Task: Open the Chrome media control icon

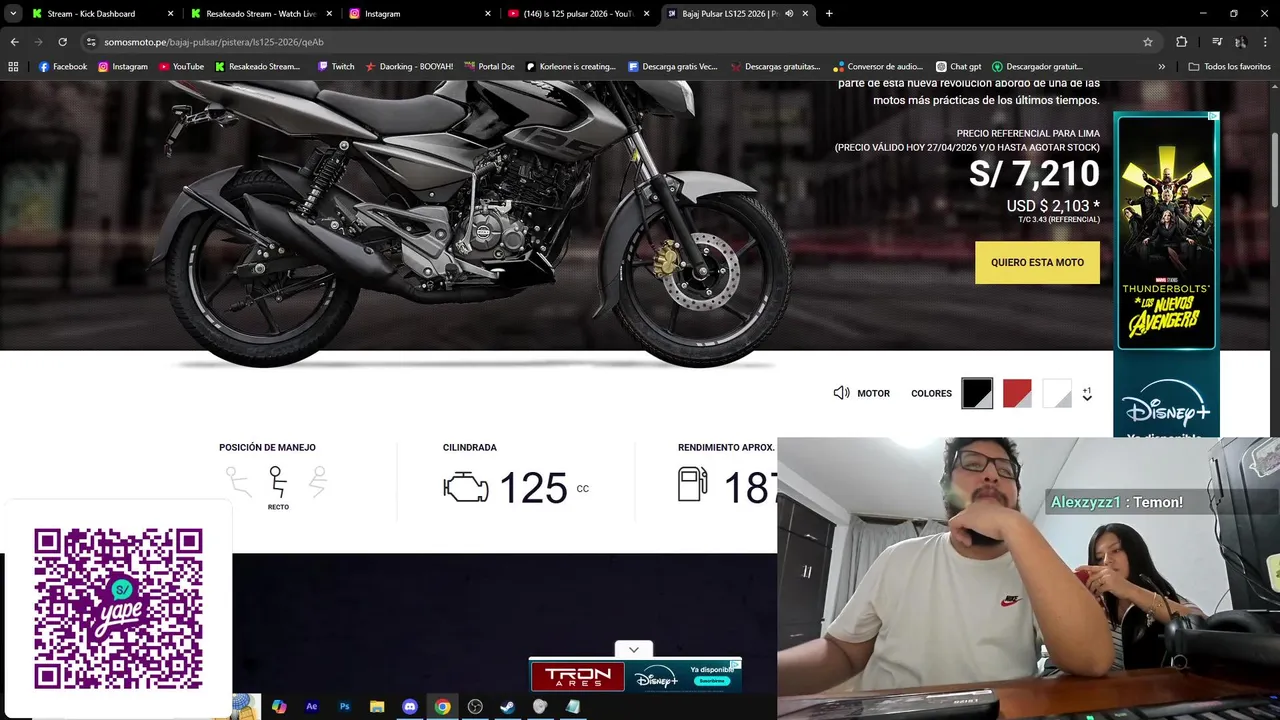Action: pyautogui.click(x=1217, y=42)
